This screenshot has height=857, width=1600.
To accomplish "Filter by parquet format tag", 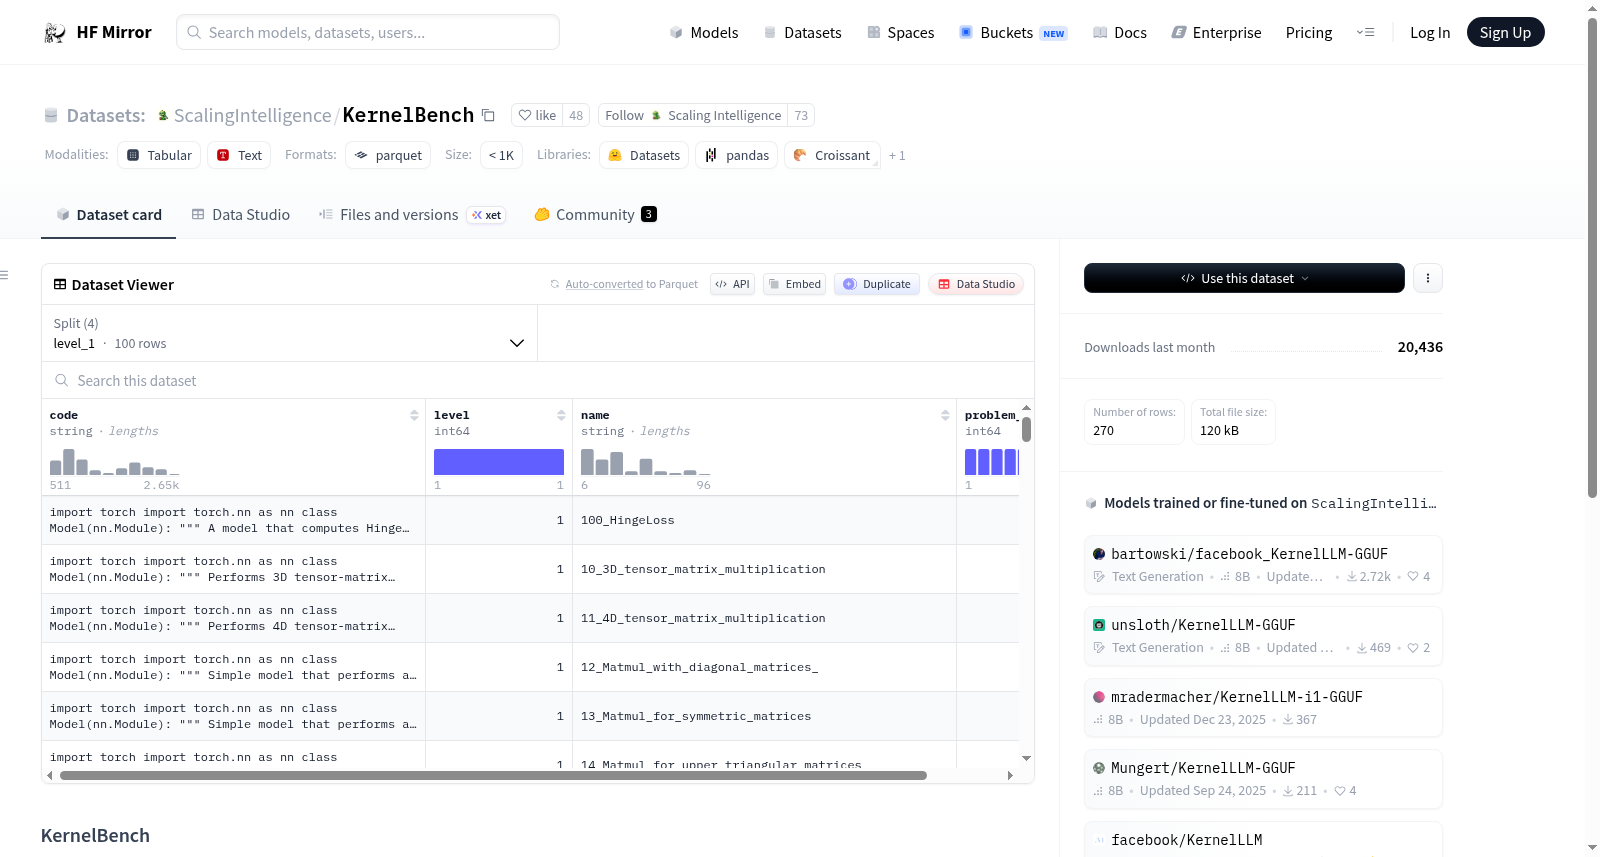I will click(x=388, y=155).
